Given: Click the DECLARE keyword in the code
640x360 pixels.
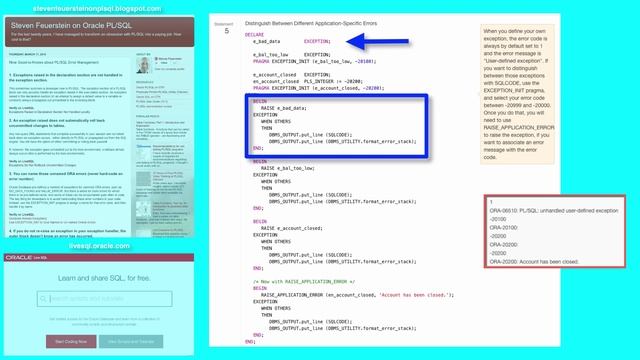Looking at the screenshot, I should [x=254, y=35].
